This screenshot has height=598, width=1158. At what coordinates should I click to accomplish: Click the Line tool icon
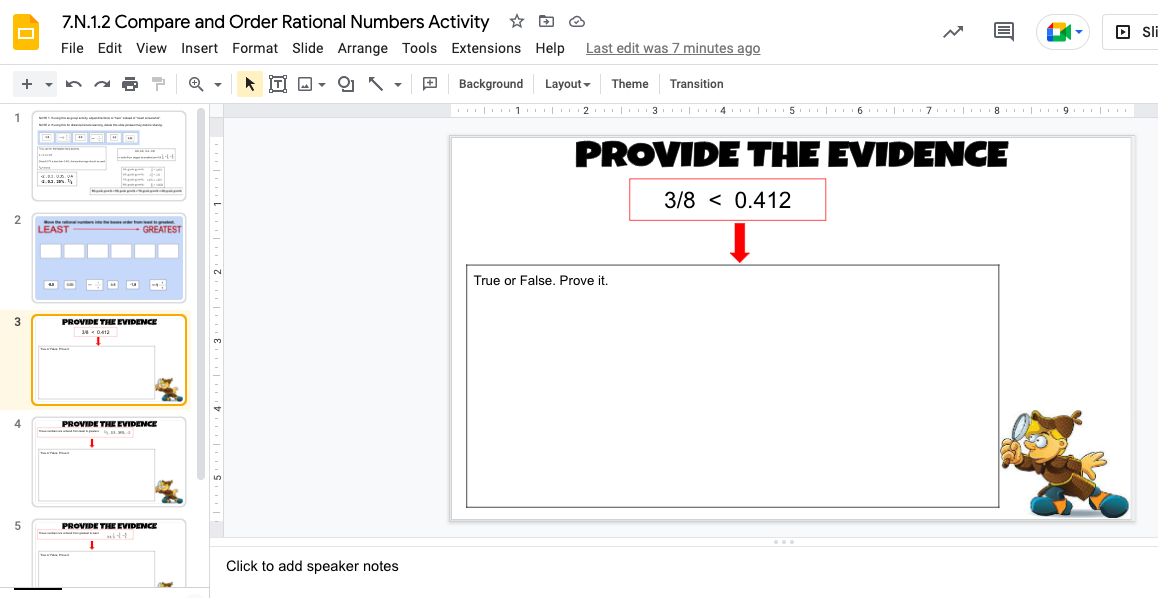click(378, 84)
